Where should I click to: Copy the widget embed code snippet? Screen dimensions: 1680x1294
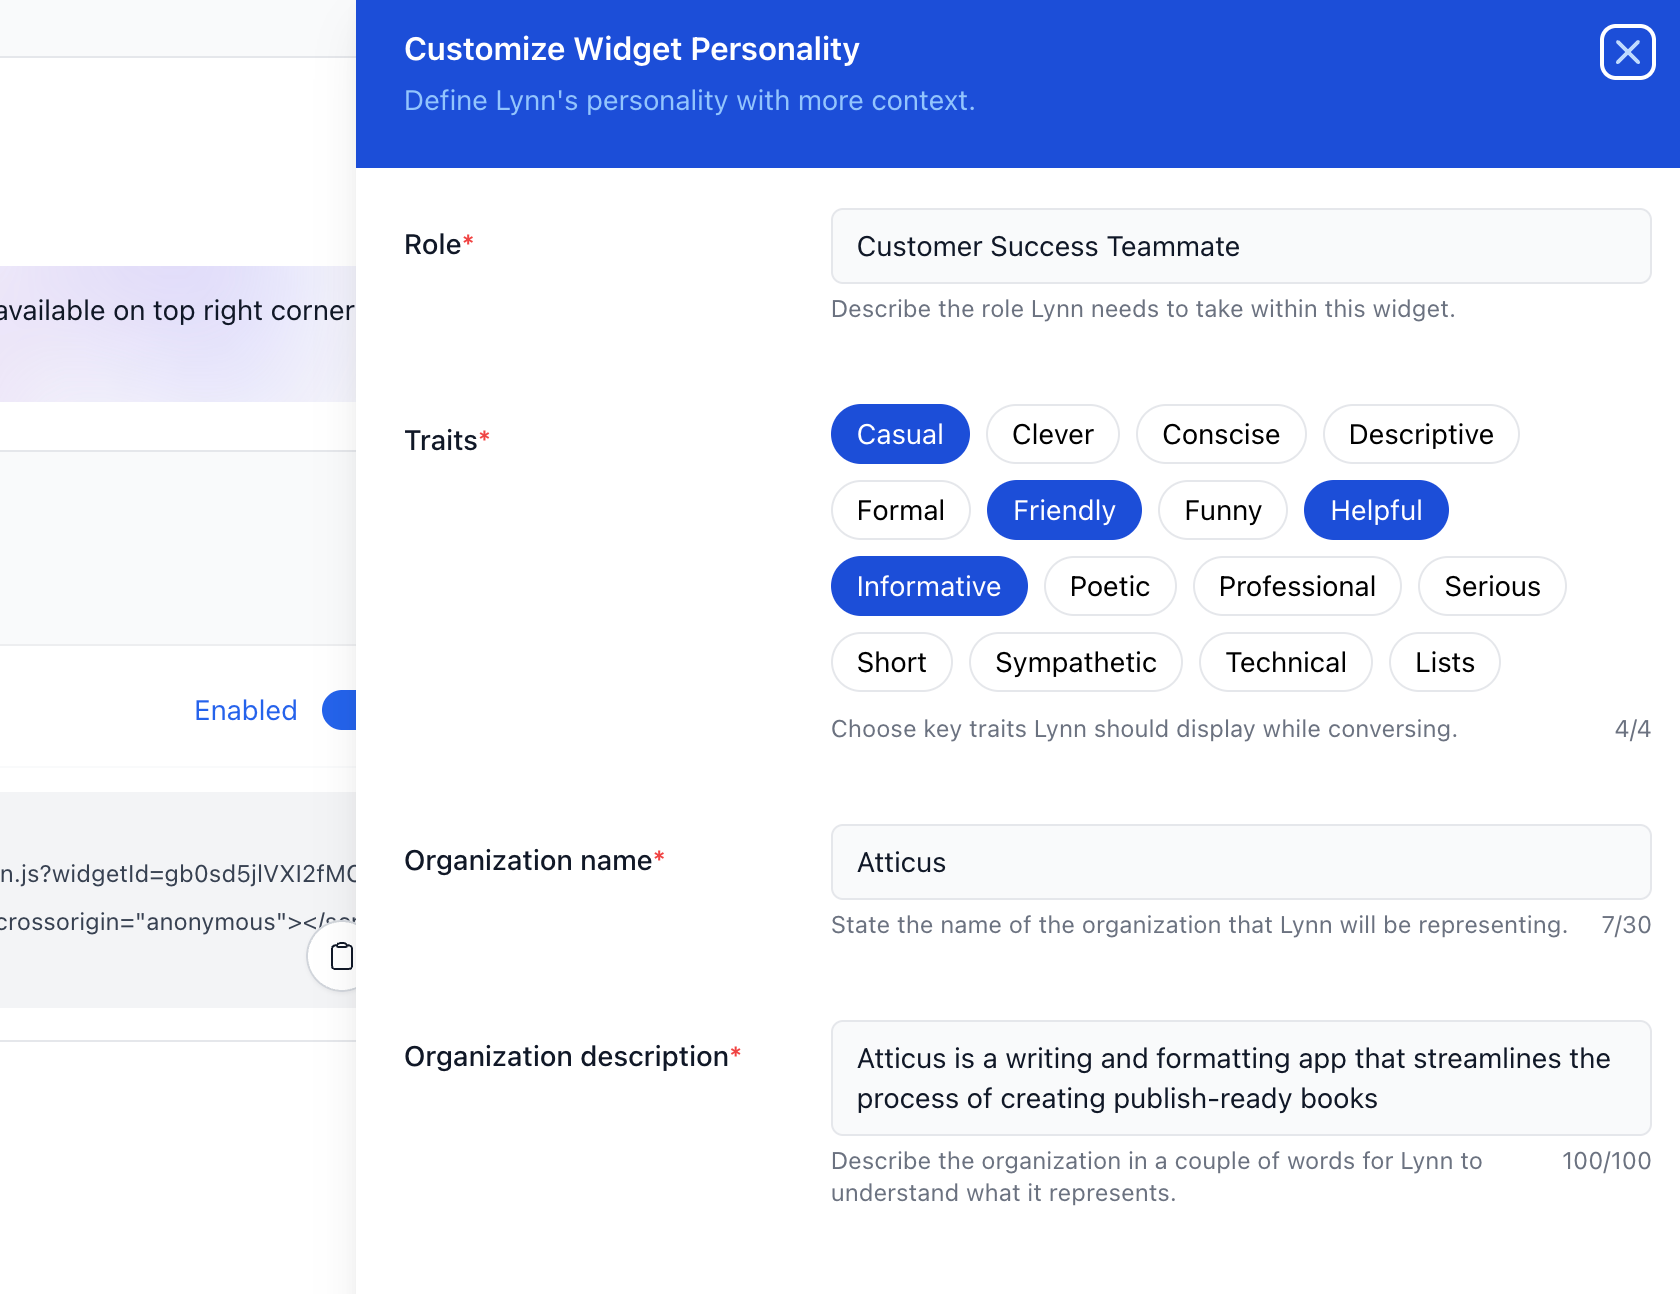tap(340, 957)
